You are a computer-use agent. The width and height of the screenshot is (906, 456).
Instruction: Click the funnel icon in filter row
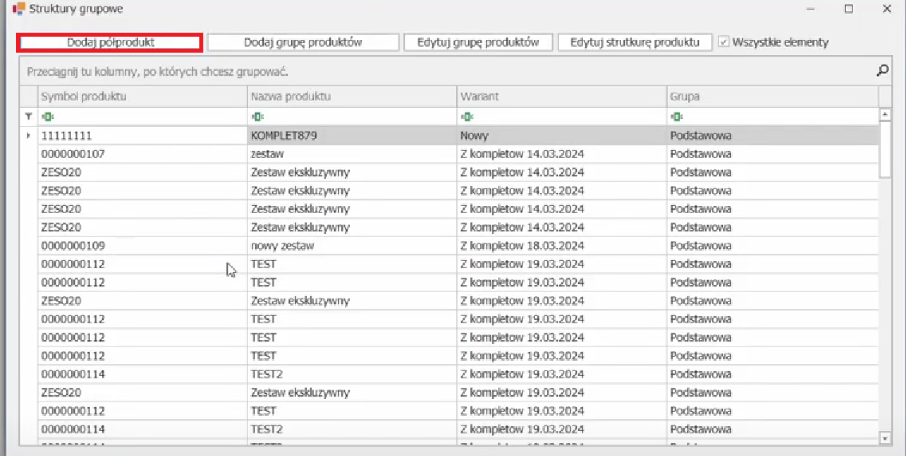(28, 116)
